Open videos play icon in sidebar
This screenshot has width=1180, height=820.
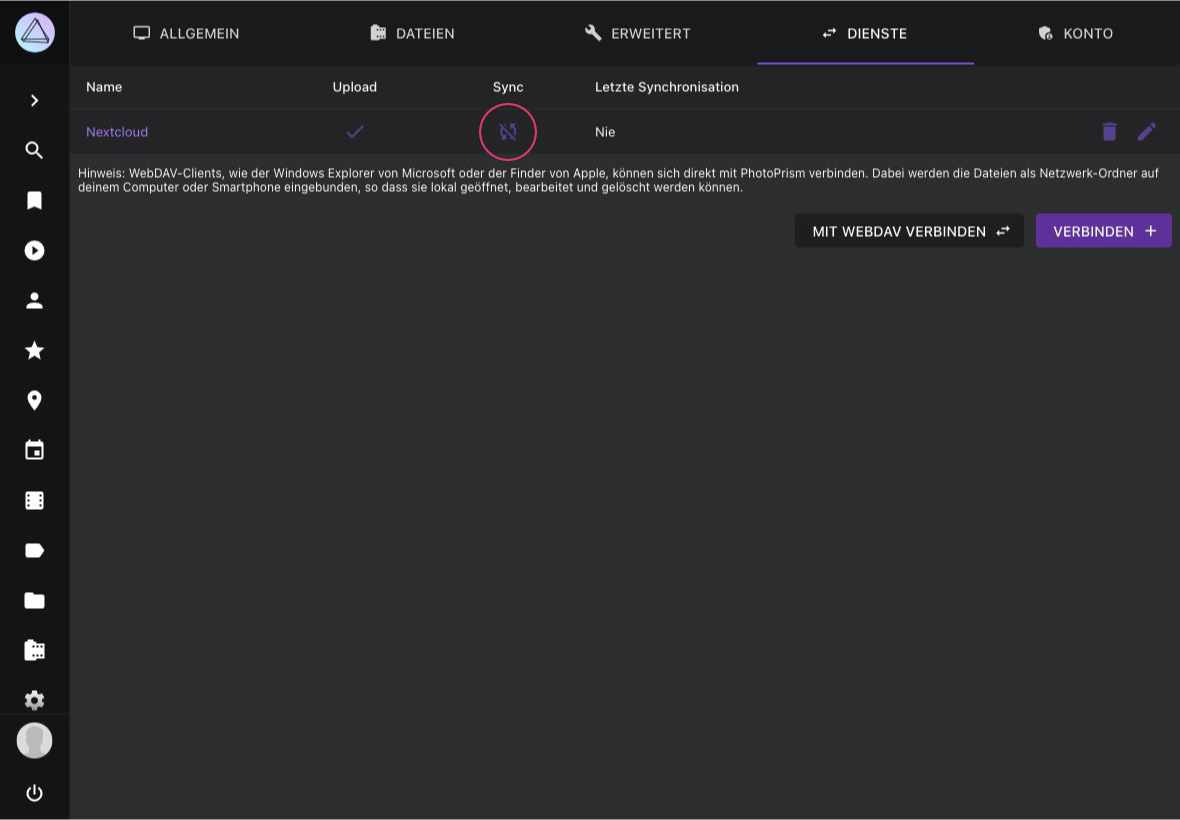[35, 251]
